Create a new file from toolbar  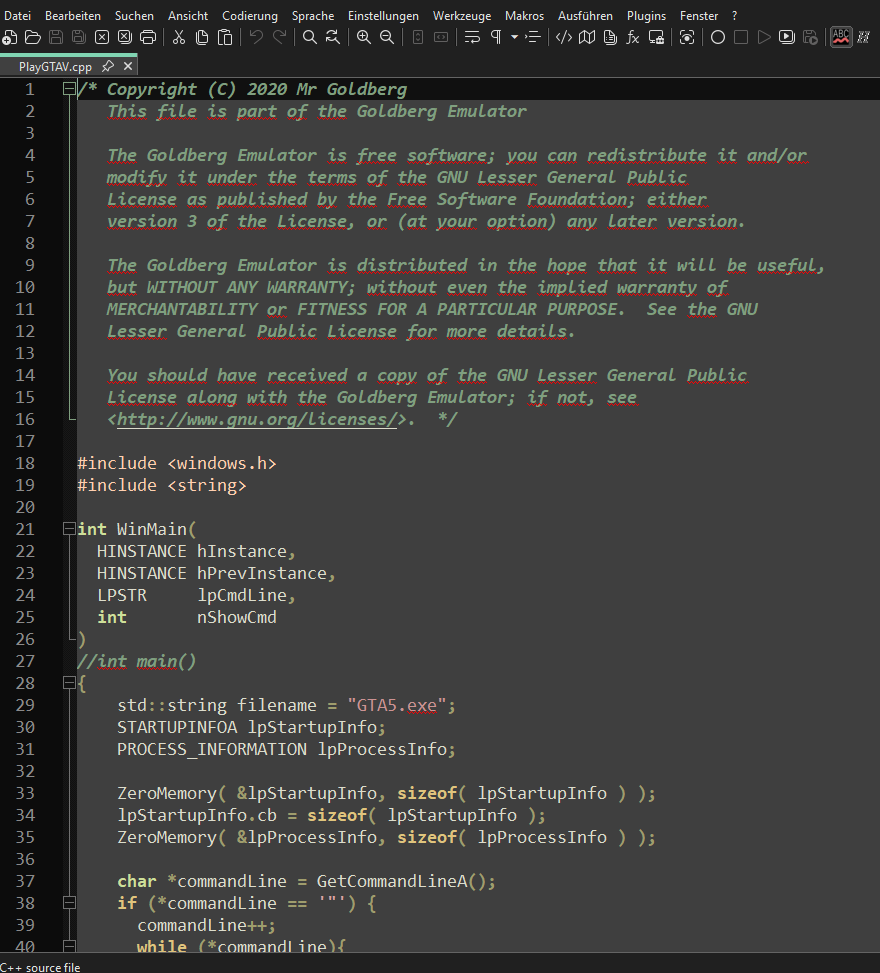click(9, 38)
